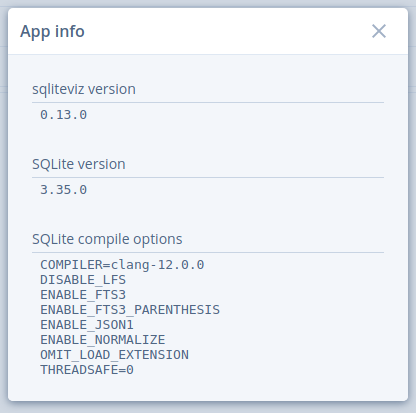Select the SQLite compile options heading
This screenshot has width=416, height=413.
tap(107, 239)
